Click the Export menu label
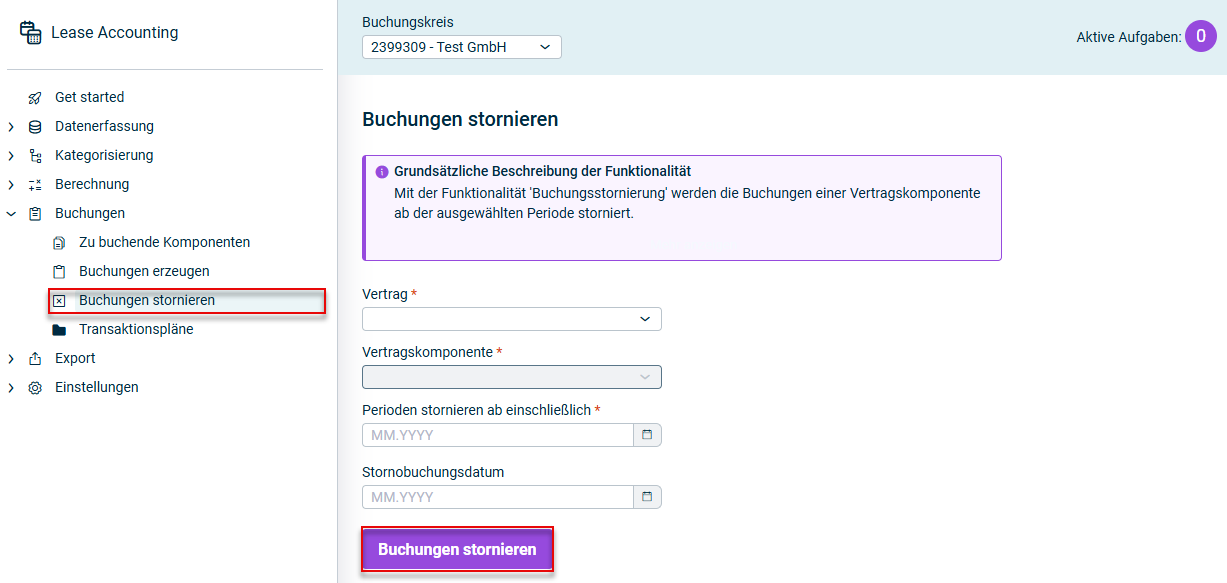 75,358
